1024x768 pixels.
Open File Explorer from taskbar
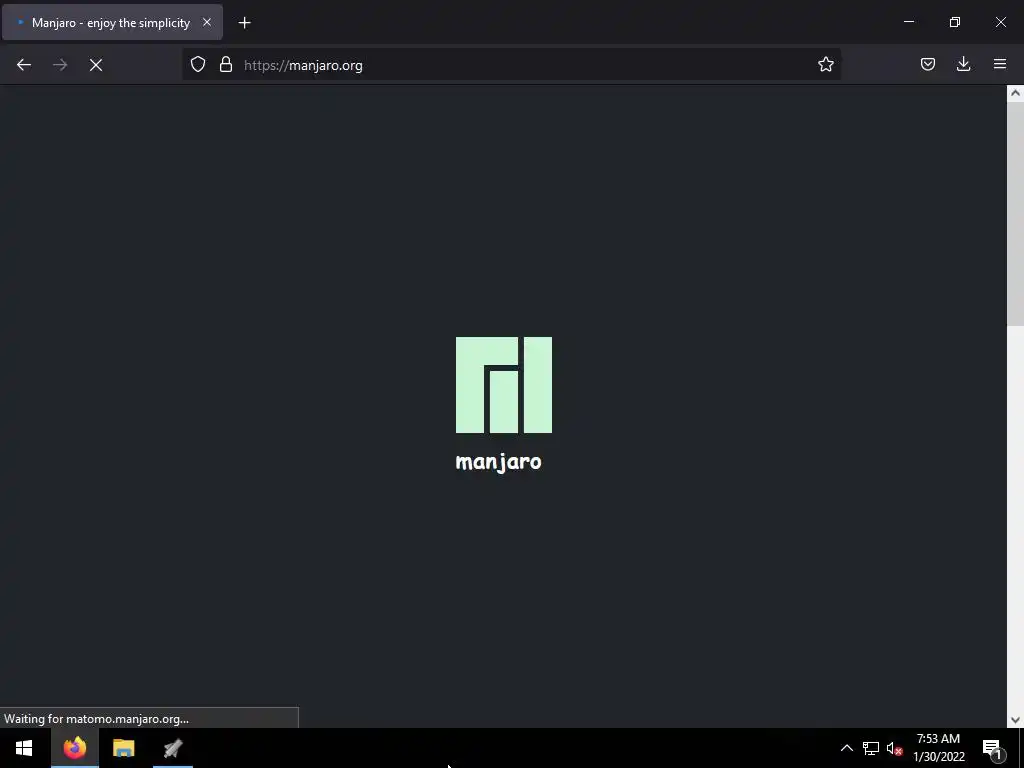[x=123, y=748]
